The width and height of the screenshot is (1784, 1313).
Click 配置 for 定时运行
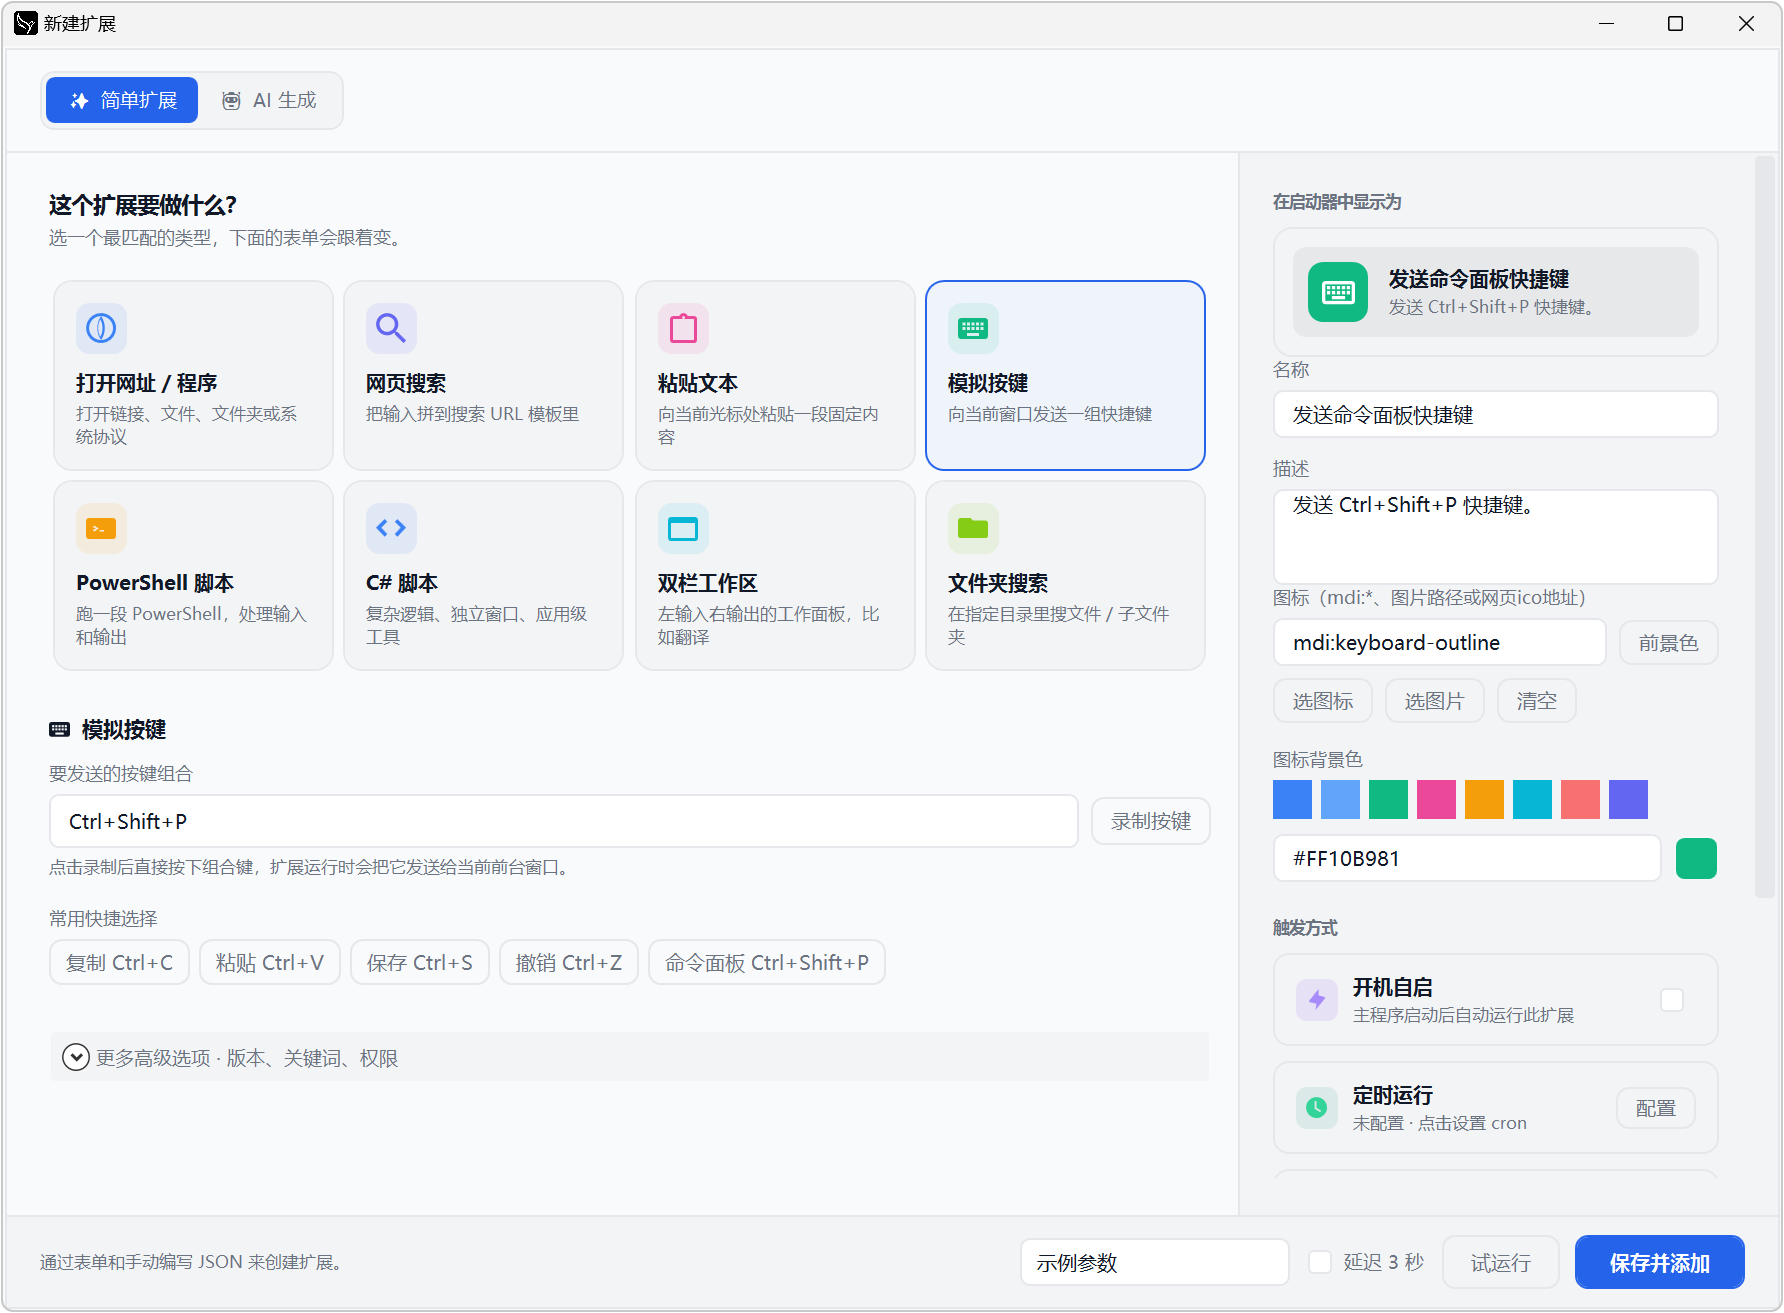[x=1656, y=1108]
